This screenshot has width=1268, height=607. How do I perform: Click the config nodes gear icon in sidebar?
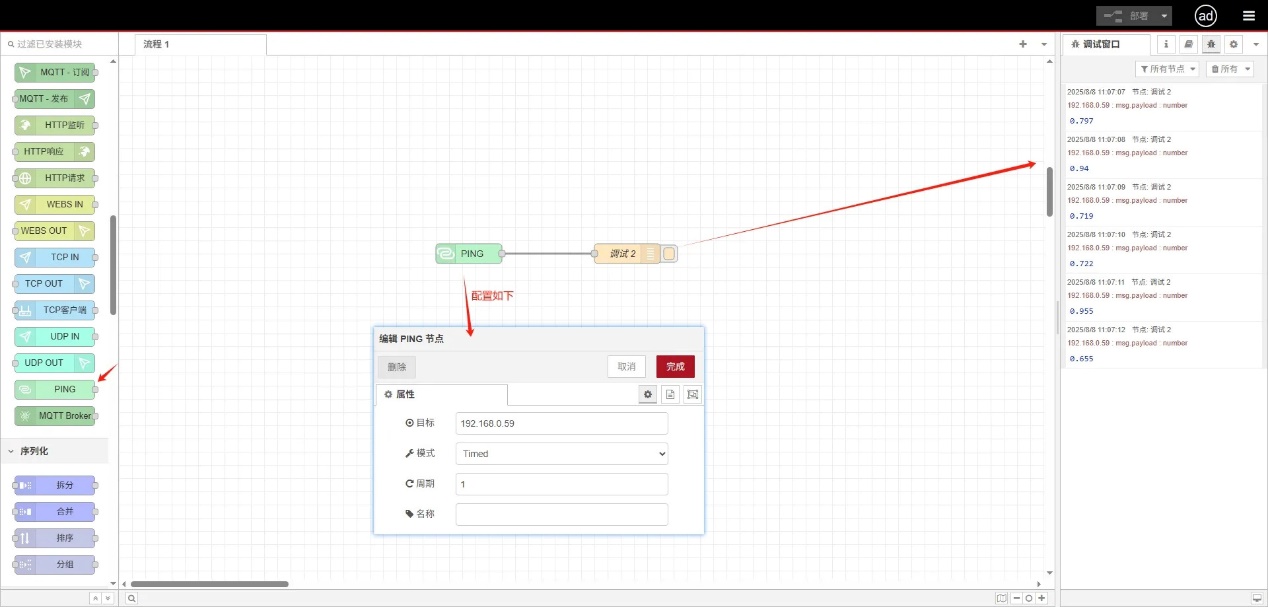[1234, 44]
